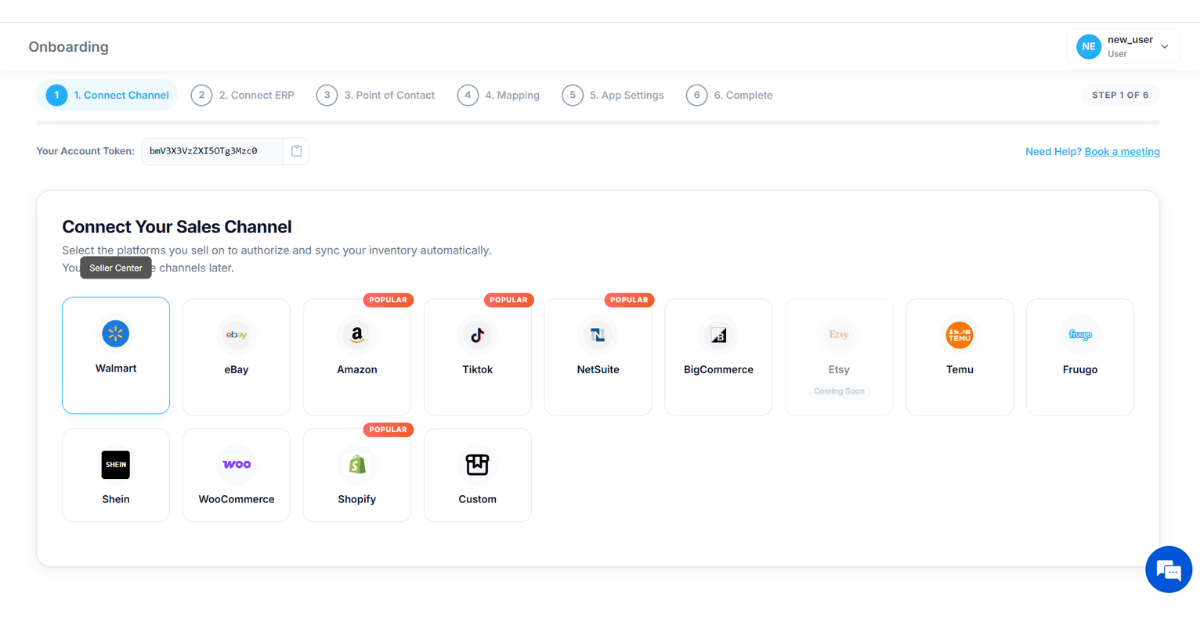The height and width of the screenshot is (630, 1200).
Task: Click the Need Help? text
Action: point(1053,152)
